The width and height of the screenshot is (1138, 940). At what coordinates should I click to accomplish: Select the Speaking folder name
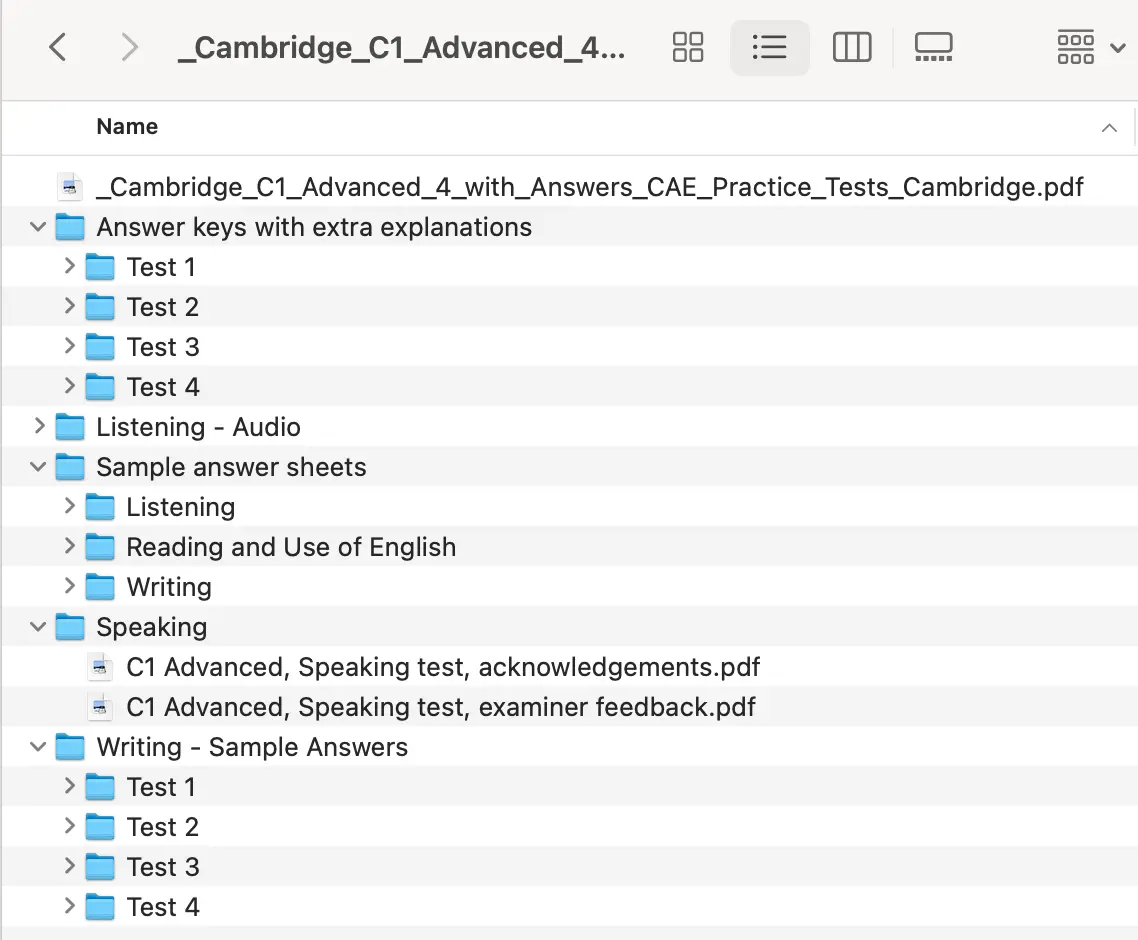pos(152,627)
